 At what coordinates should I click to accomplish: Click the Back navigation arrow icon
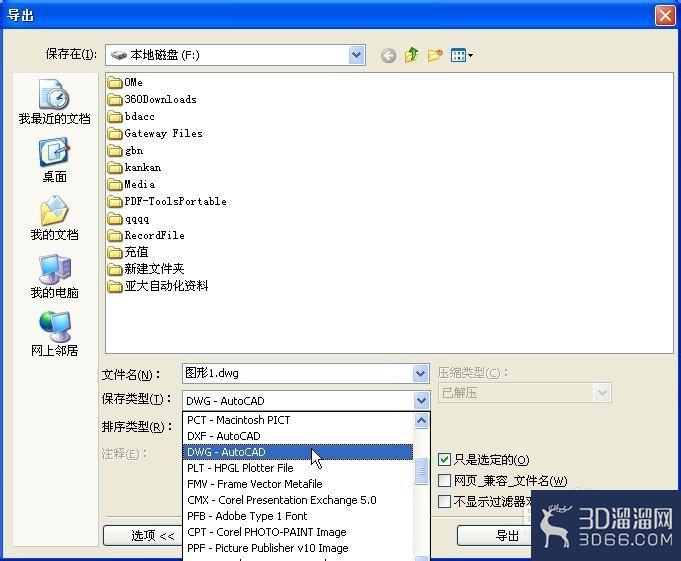coord(388,56)
